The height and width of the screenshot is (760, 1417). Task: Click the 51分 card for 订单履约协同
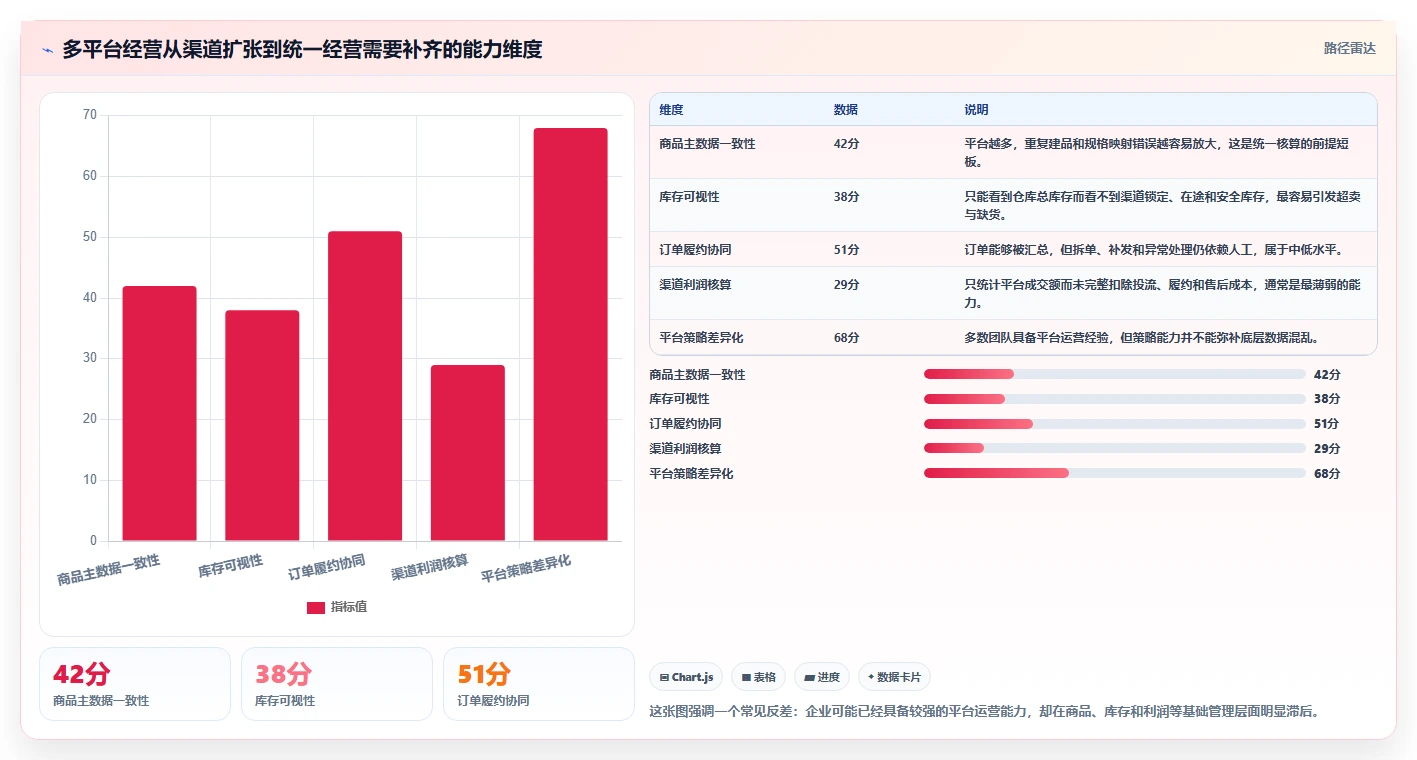point(539,684)
